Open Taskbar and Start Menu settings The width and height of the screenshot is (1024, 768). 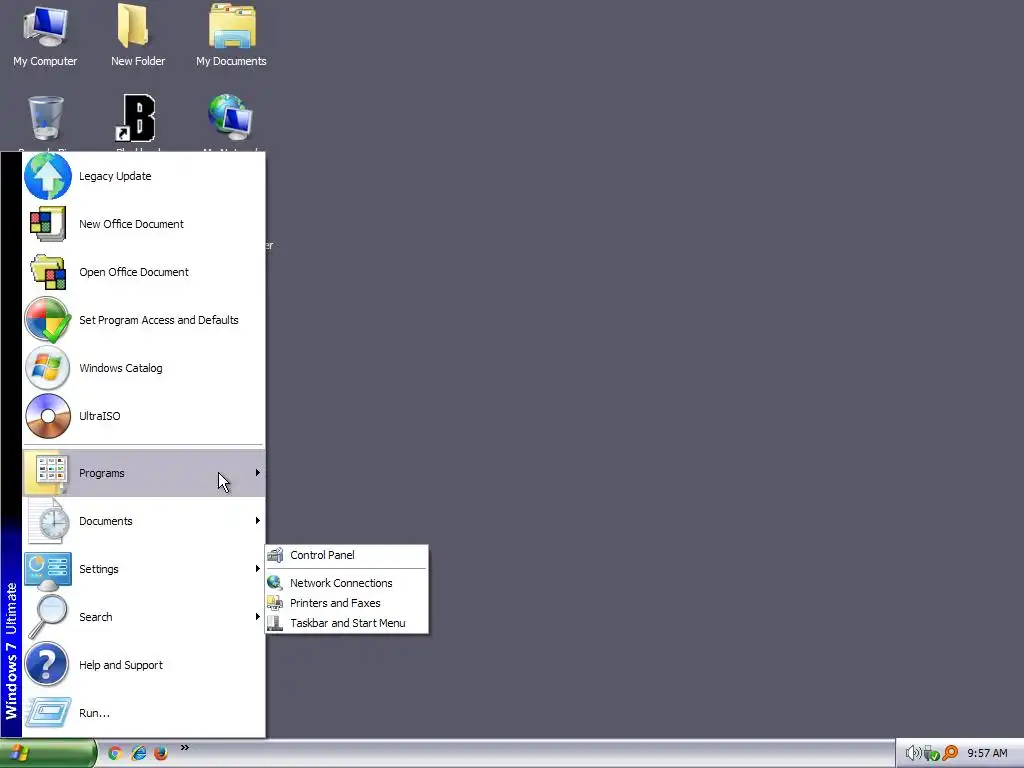347,623
